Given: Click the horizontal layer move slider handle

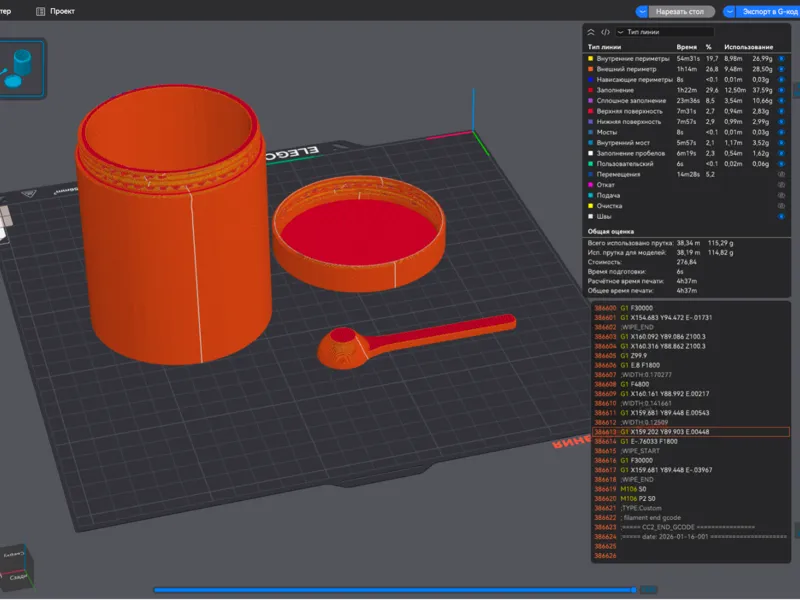Looking at the screenshot, I should coord(634,590).
